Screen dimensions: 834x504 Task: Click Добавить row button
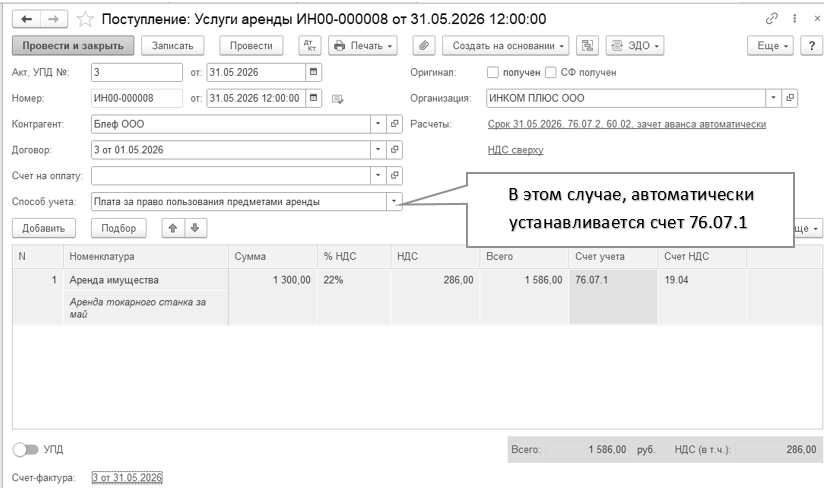pos(44,228)
